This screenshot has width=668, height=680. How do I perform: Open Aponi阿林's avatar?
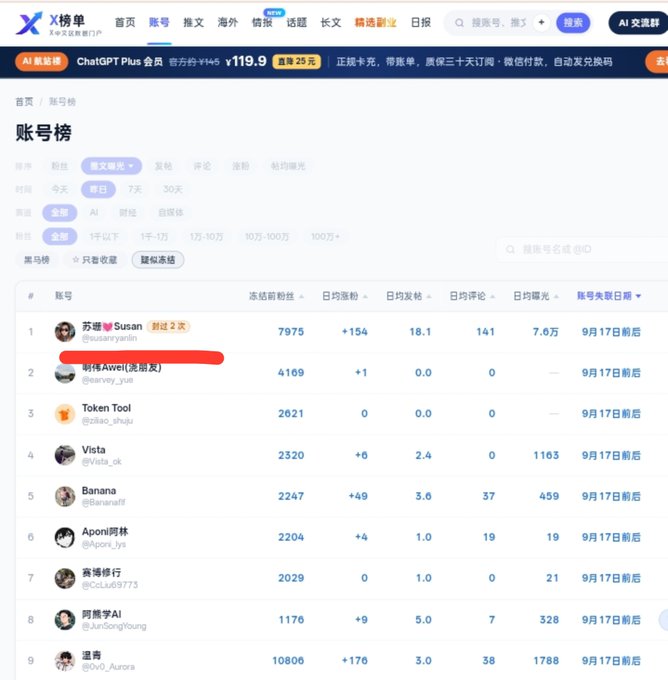(65, 537)
